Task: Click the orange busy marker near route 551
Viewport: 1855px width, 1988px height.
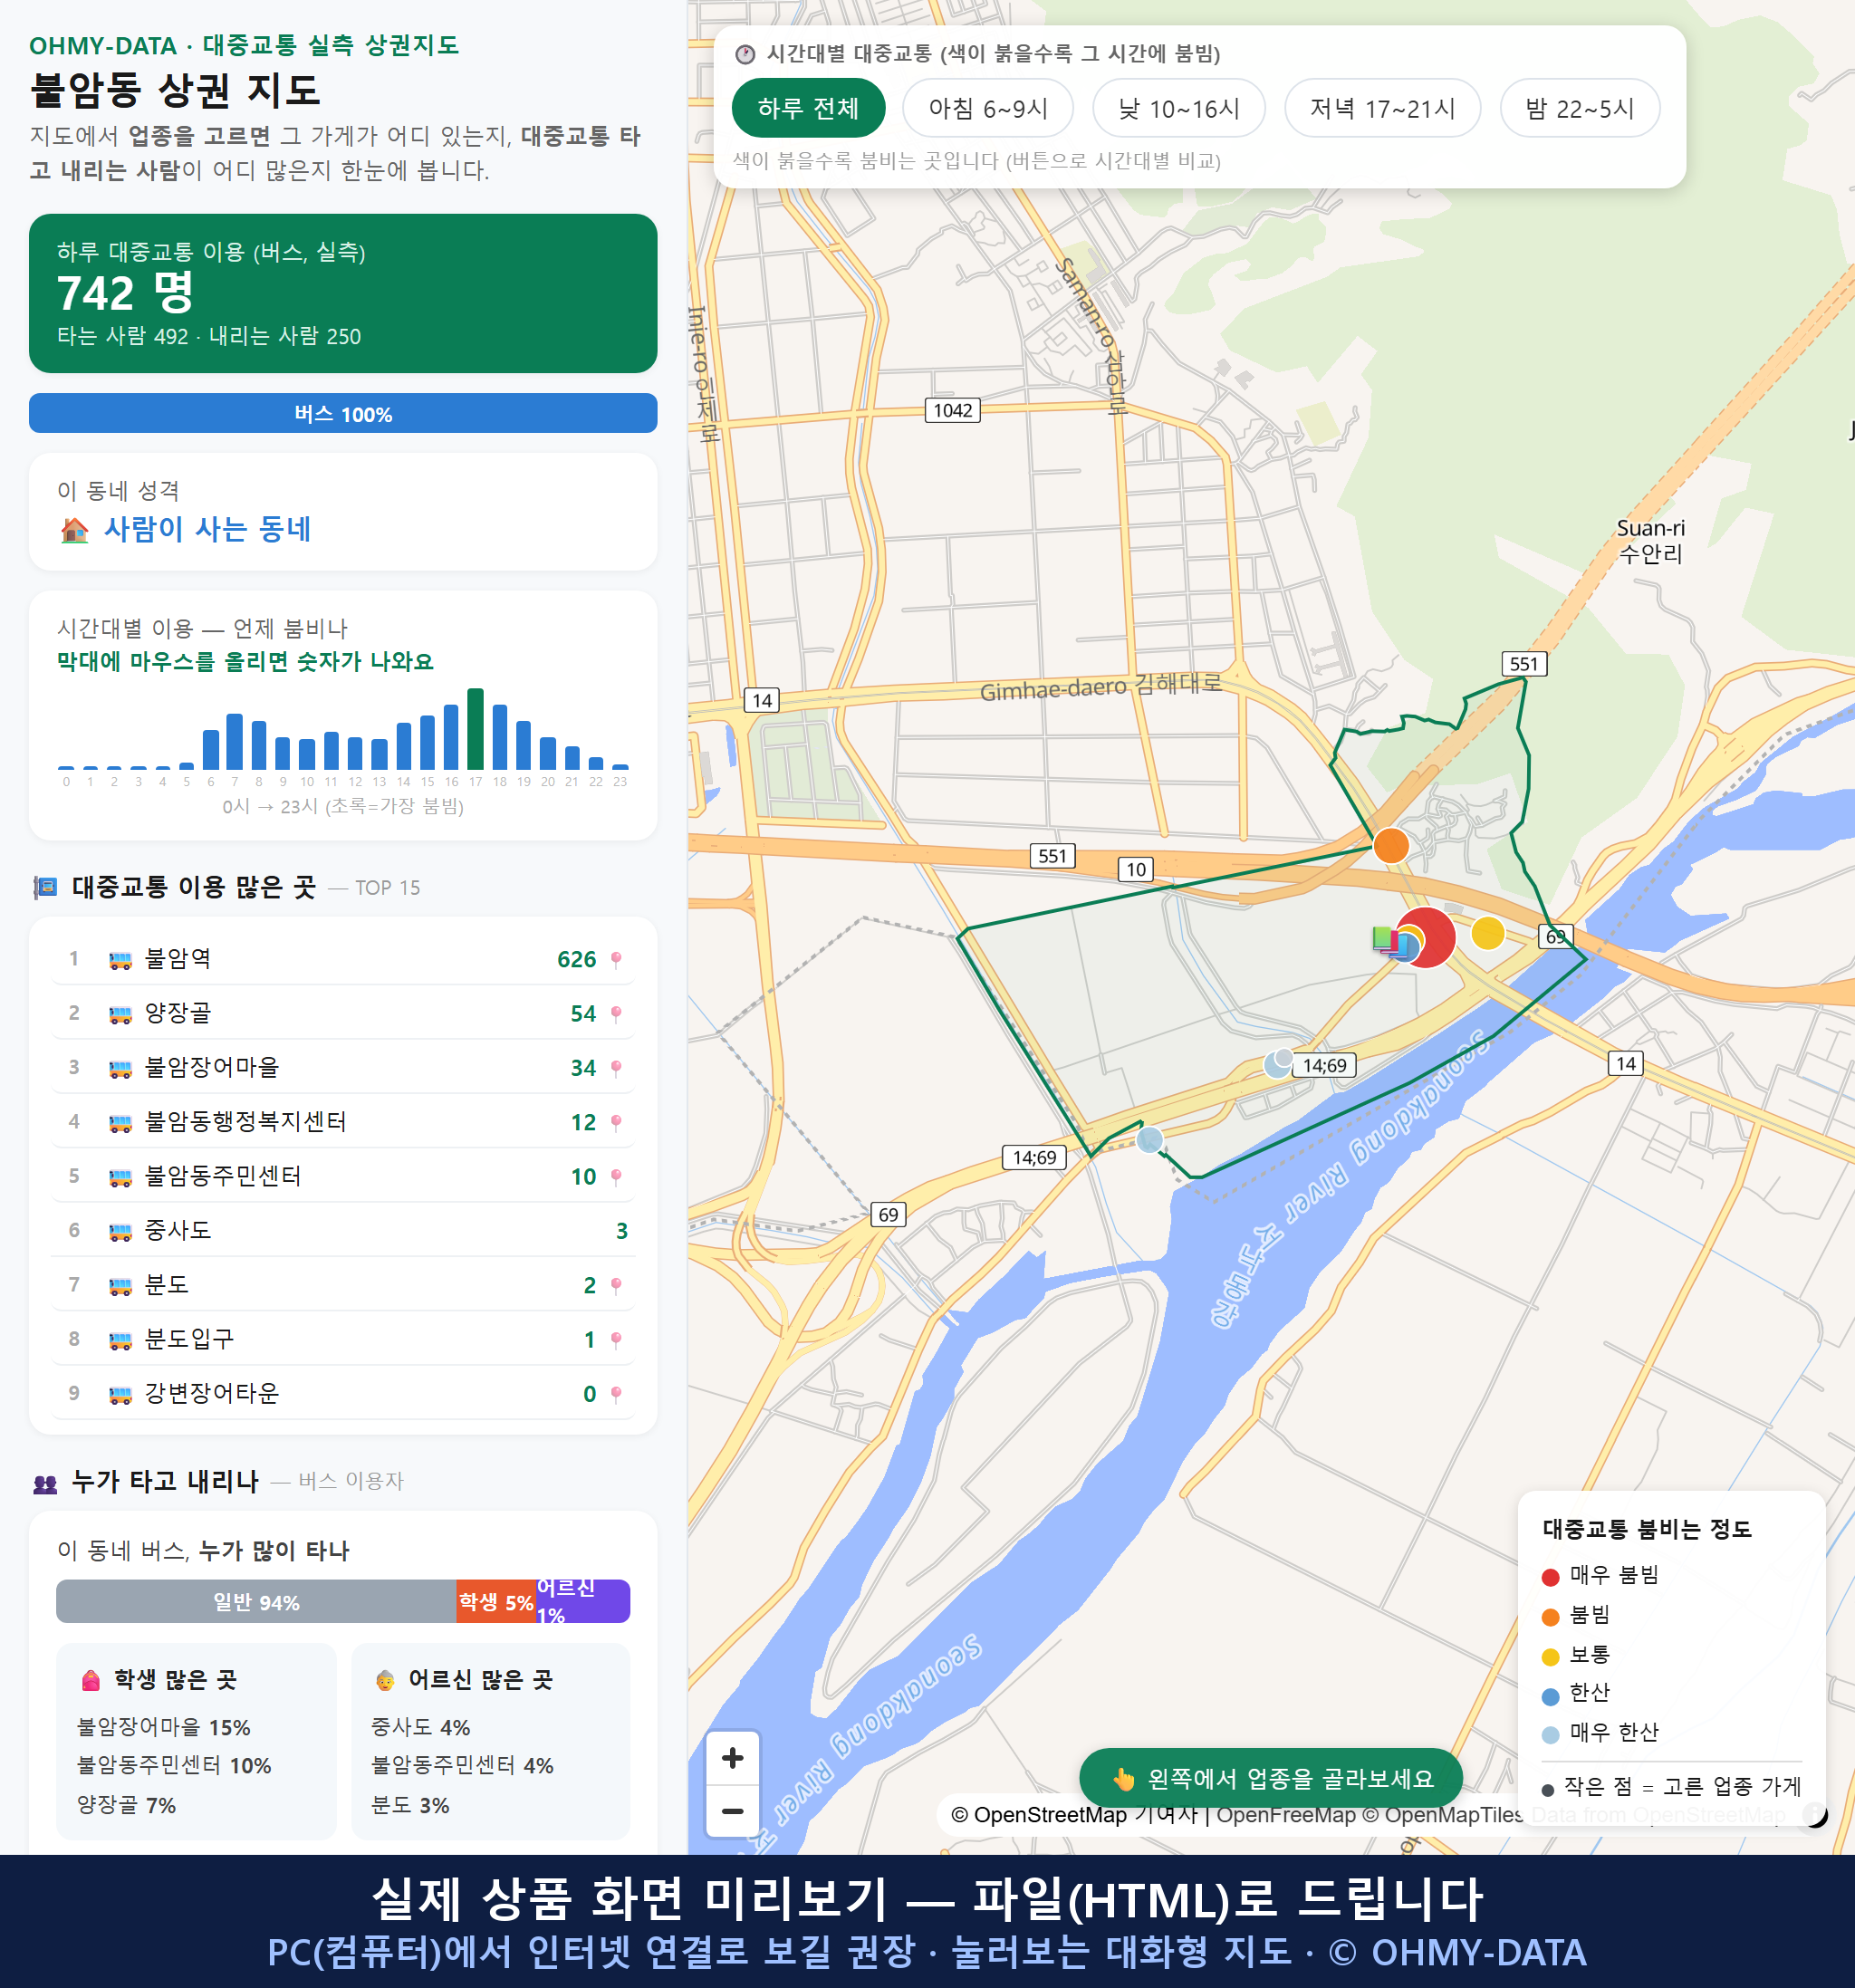Action: [1391, 845]
